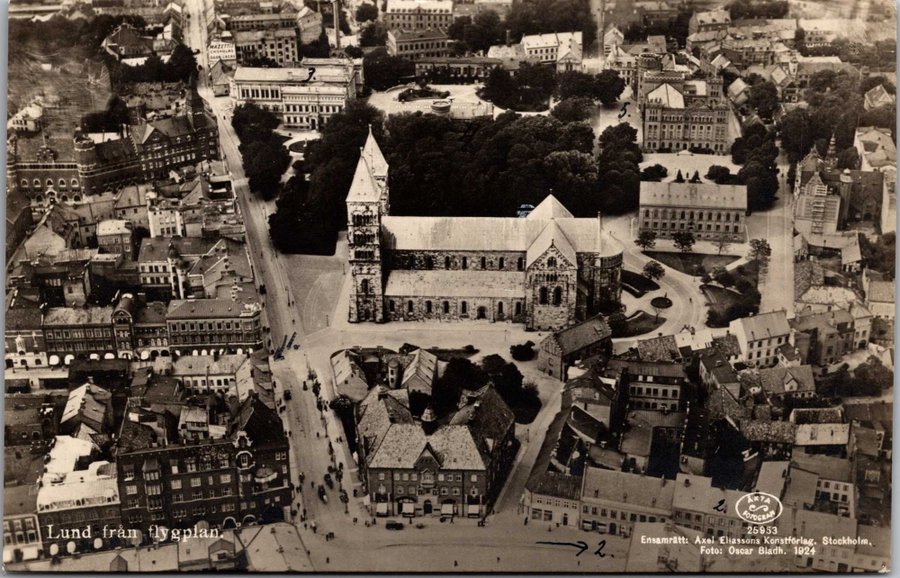
Task: Click the handwritten 2 above the logo
Action: click(719, 506)
